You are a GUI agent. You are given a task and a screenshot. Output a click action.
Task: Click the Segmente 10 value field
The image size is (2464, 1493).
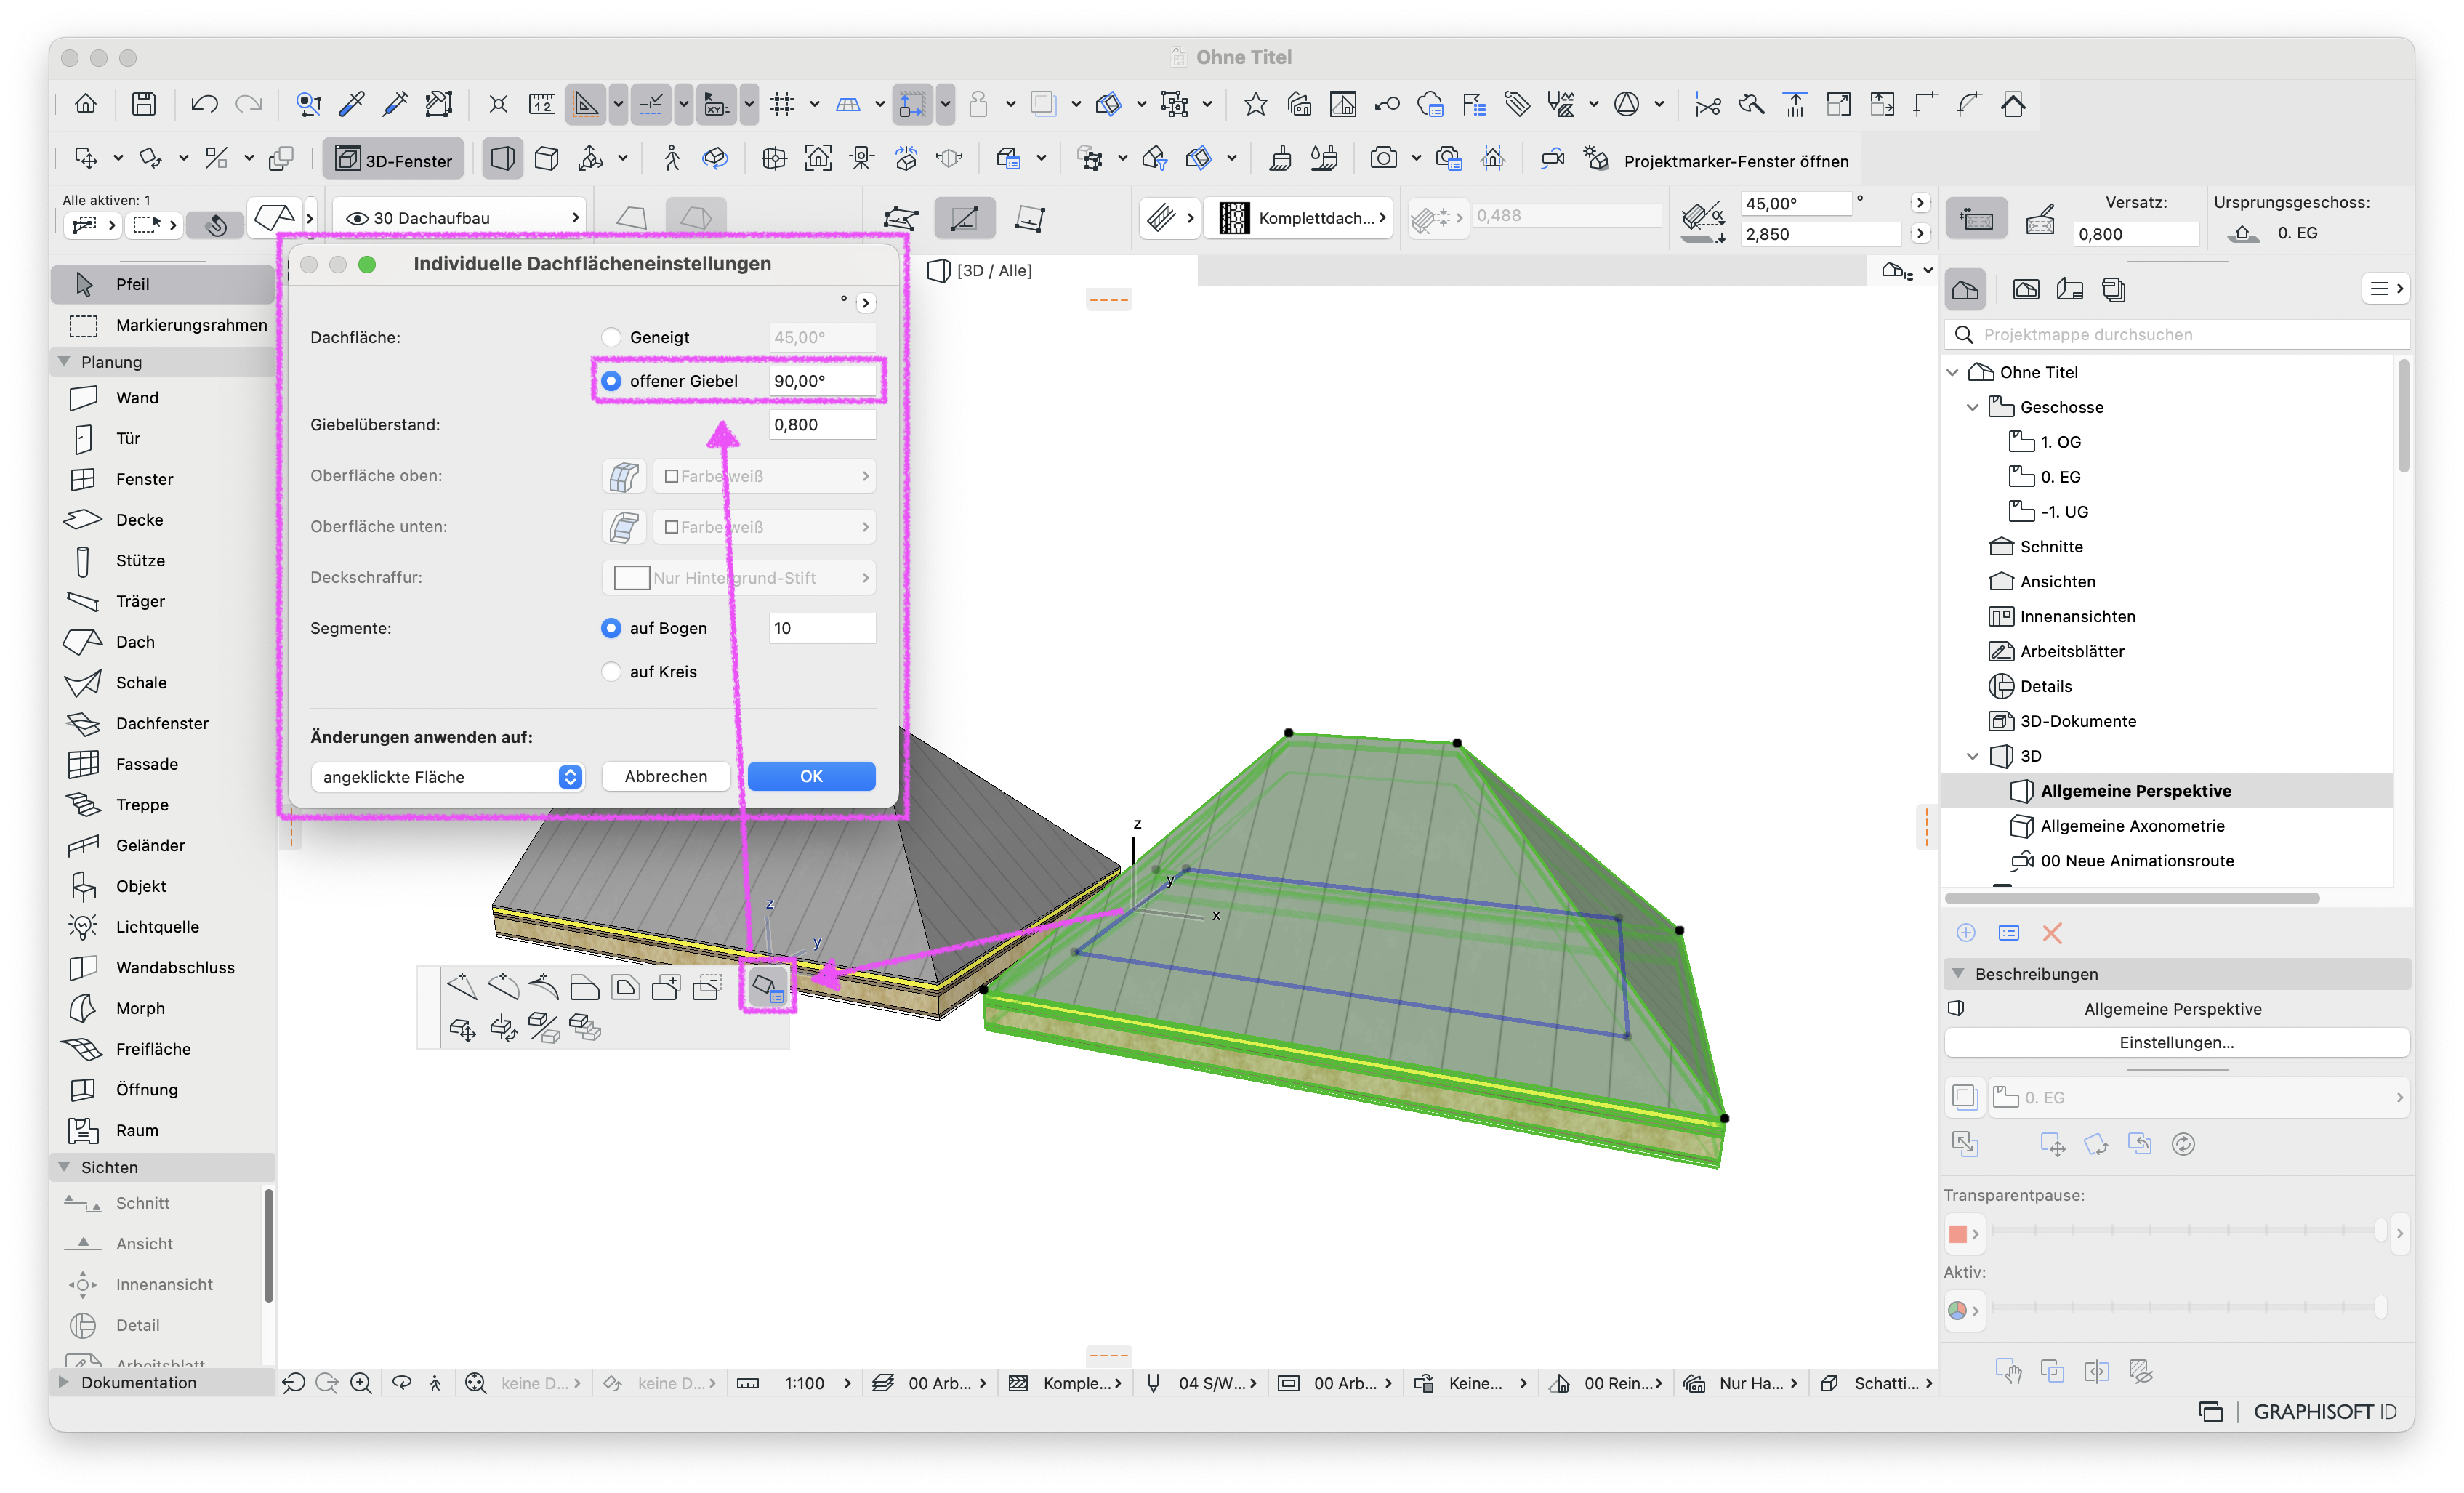coord(822,629)
